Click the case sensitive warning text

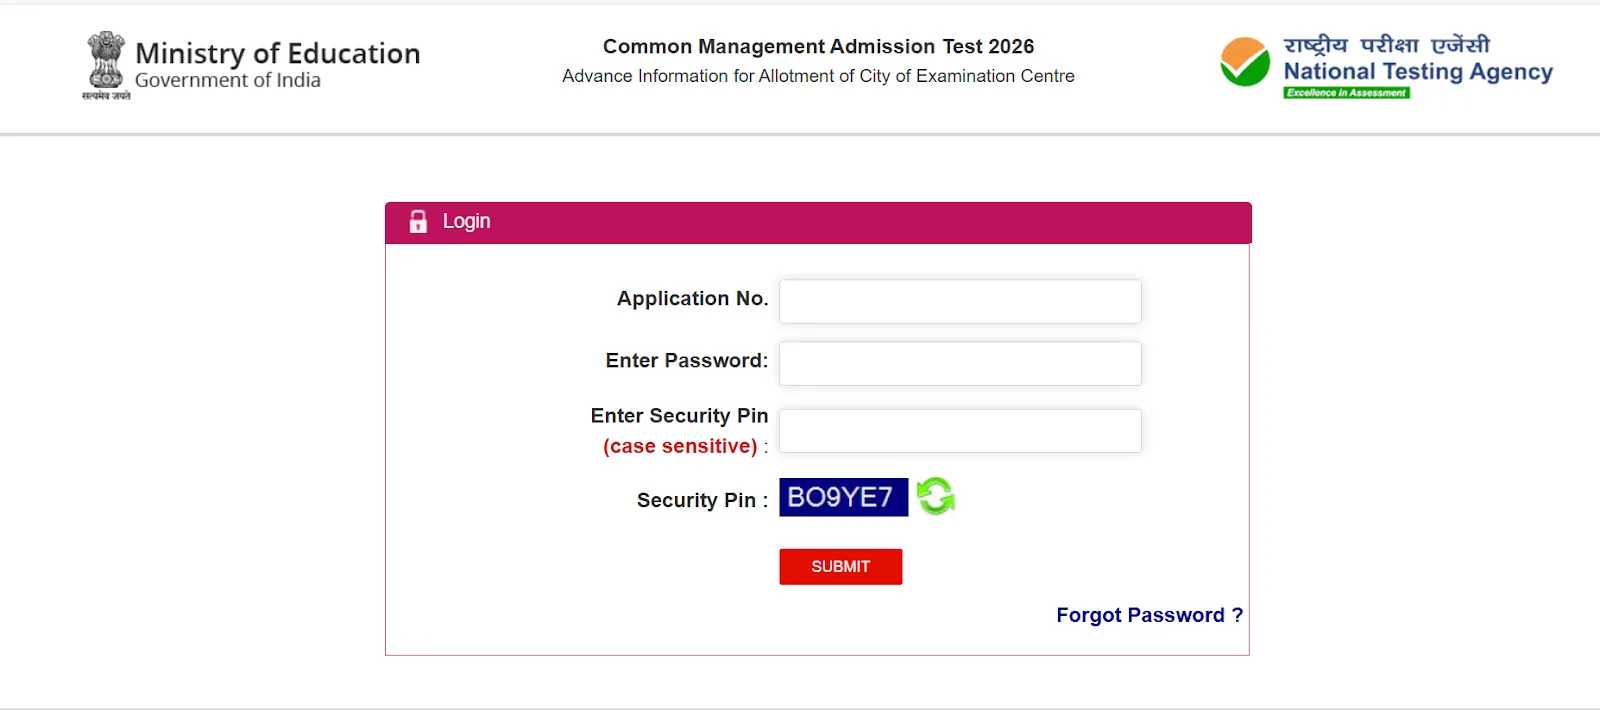click(680, 446)
